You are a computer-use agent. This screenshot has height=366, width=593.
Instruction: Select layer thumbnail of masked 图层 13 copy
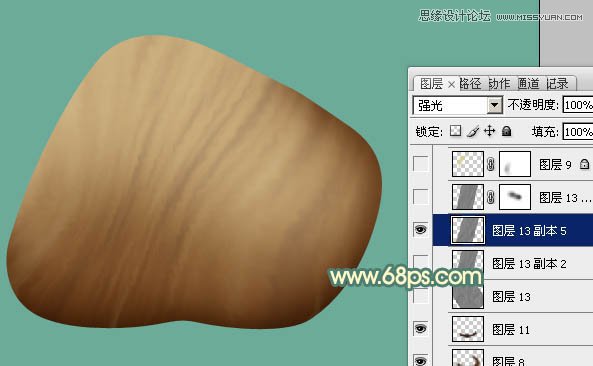[x=468, y=197]
